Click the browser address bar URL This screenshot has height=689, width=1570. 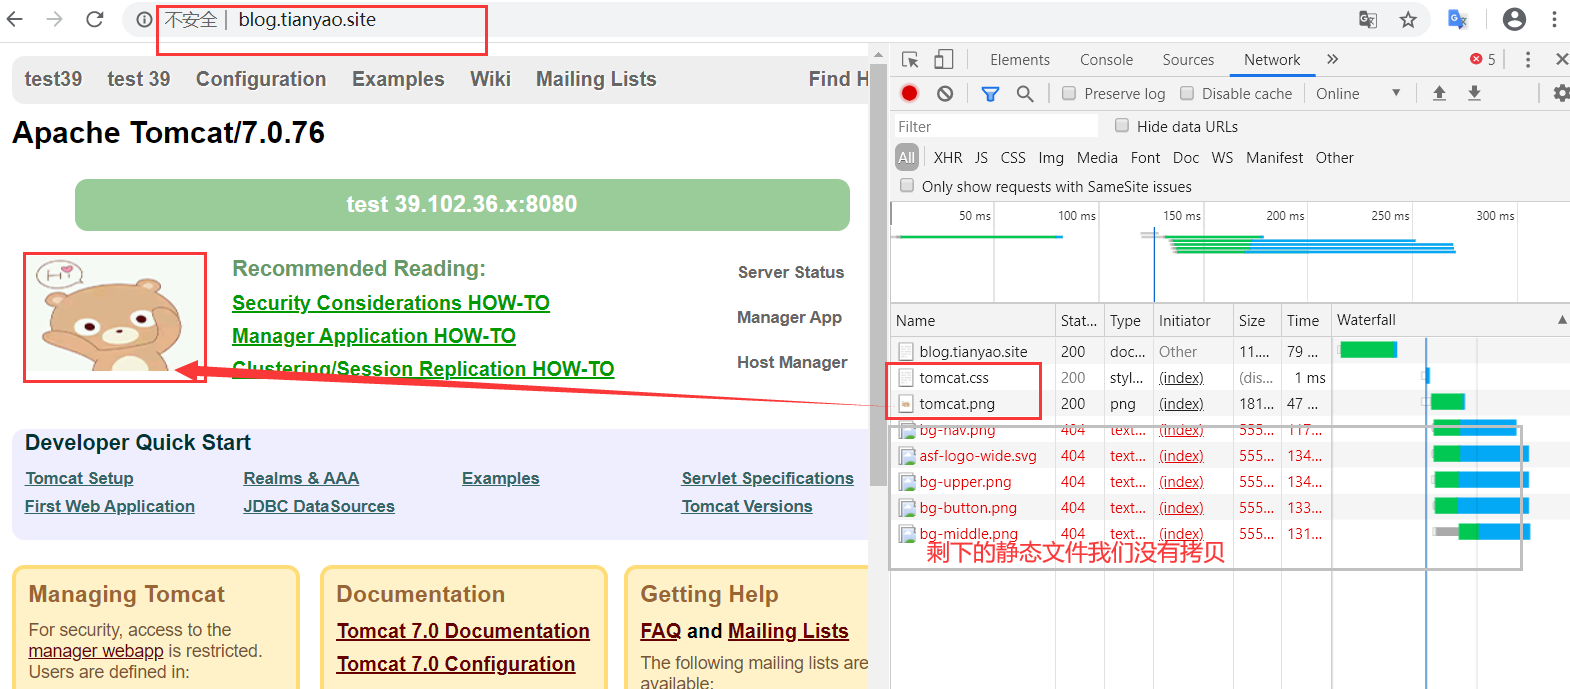(x=307, y=20)
